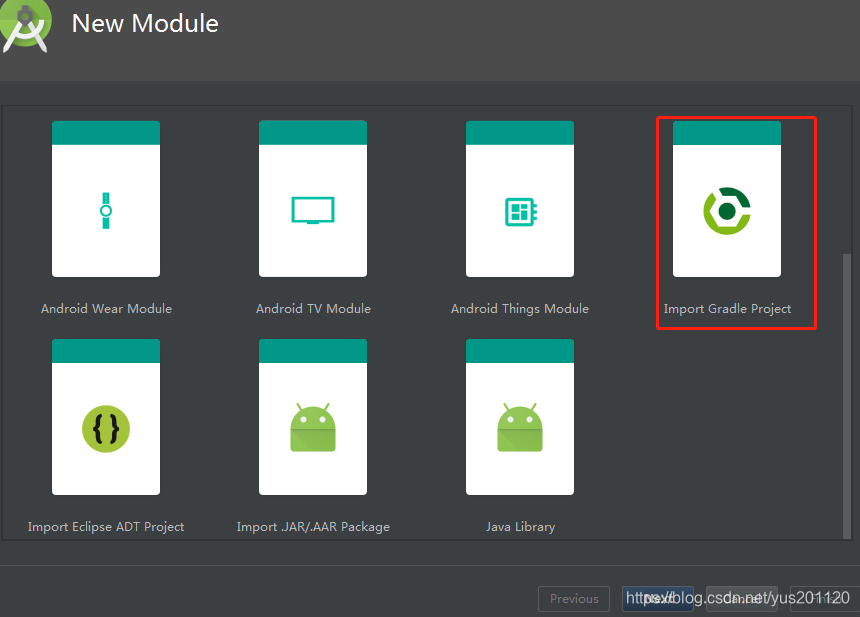Screen dimensions: 860x617
Task: Go back with the Previous button
Action: (x=574, y=599)
